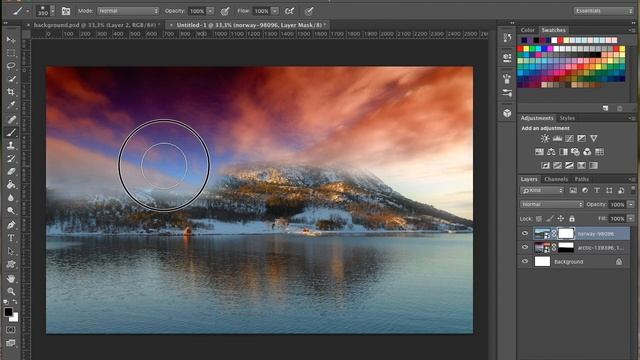This screenshot has height=360, width=640.
Task: Switch to the Styles panel tab
Action: (x=567, y=118)
